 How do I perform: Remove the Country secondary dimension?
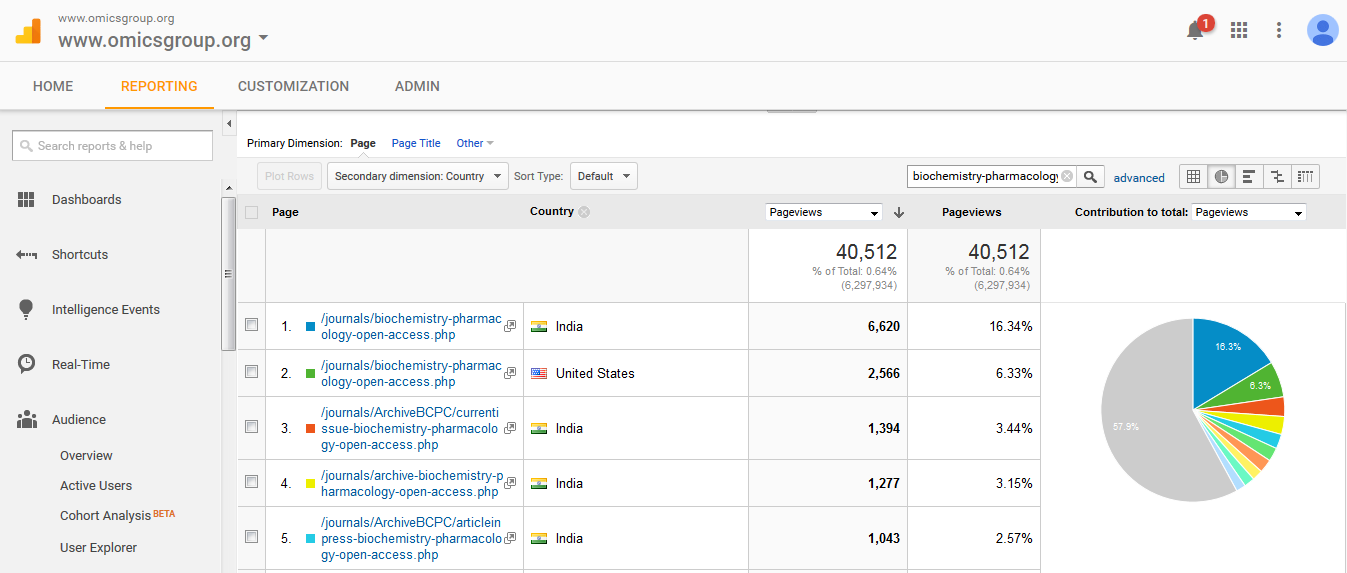coord(584,212)
